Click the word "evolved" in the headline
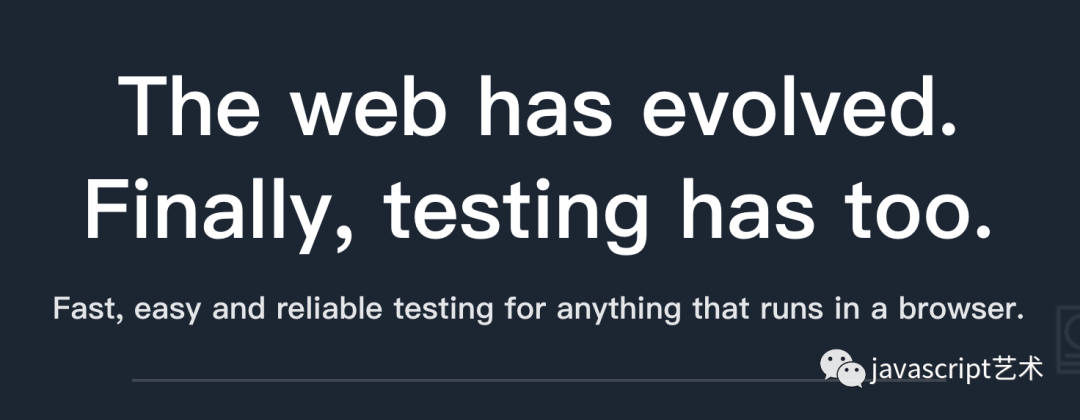 click(x=800, y=107)
